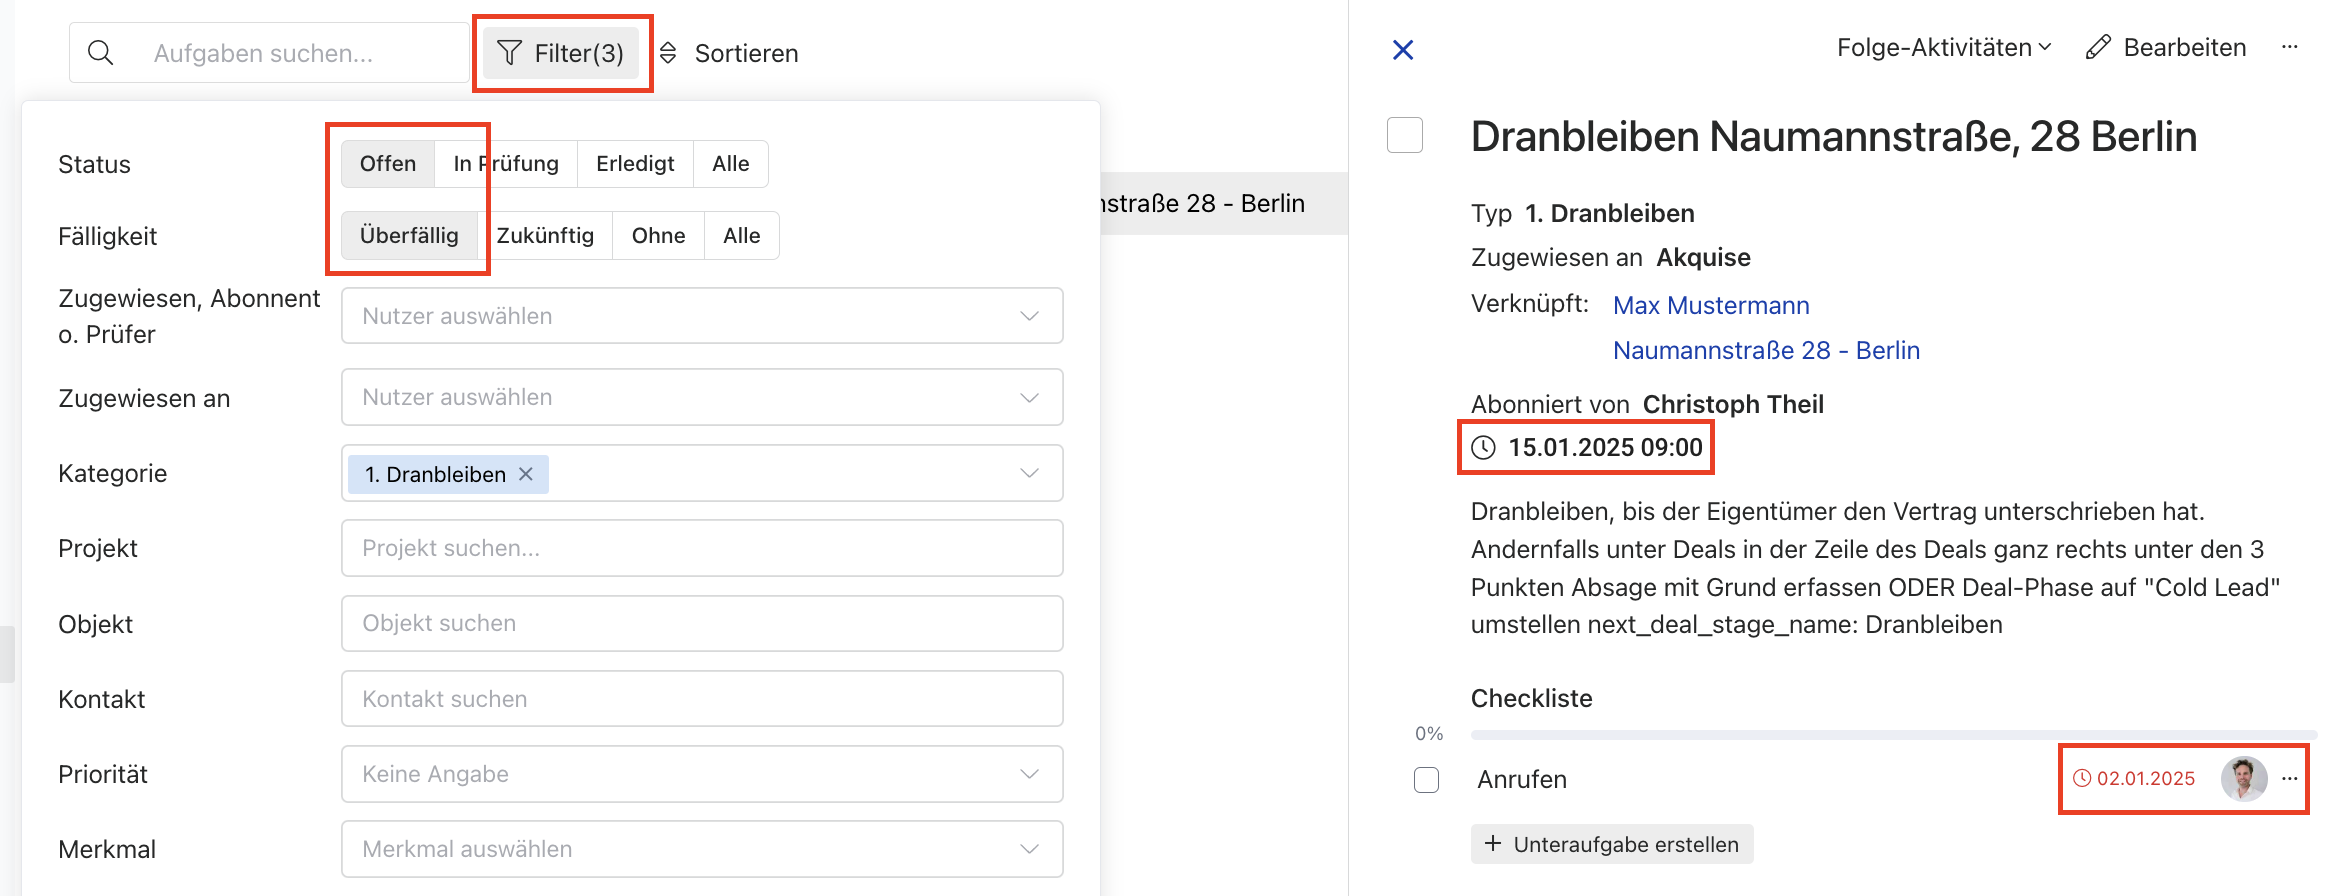2342x896 pixels.
Task: Open the three-dot menu in the task header
Action: pyautogui.click(x=2289, y=48)
